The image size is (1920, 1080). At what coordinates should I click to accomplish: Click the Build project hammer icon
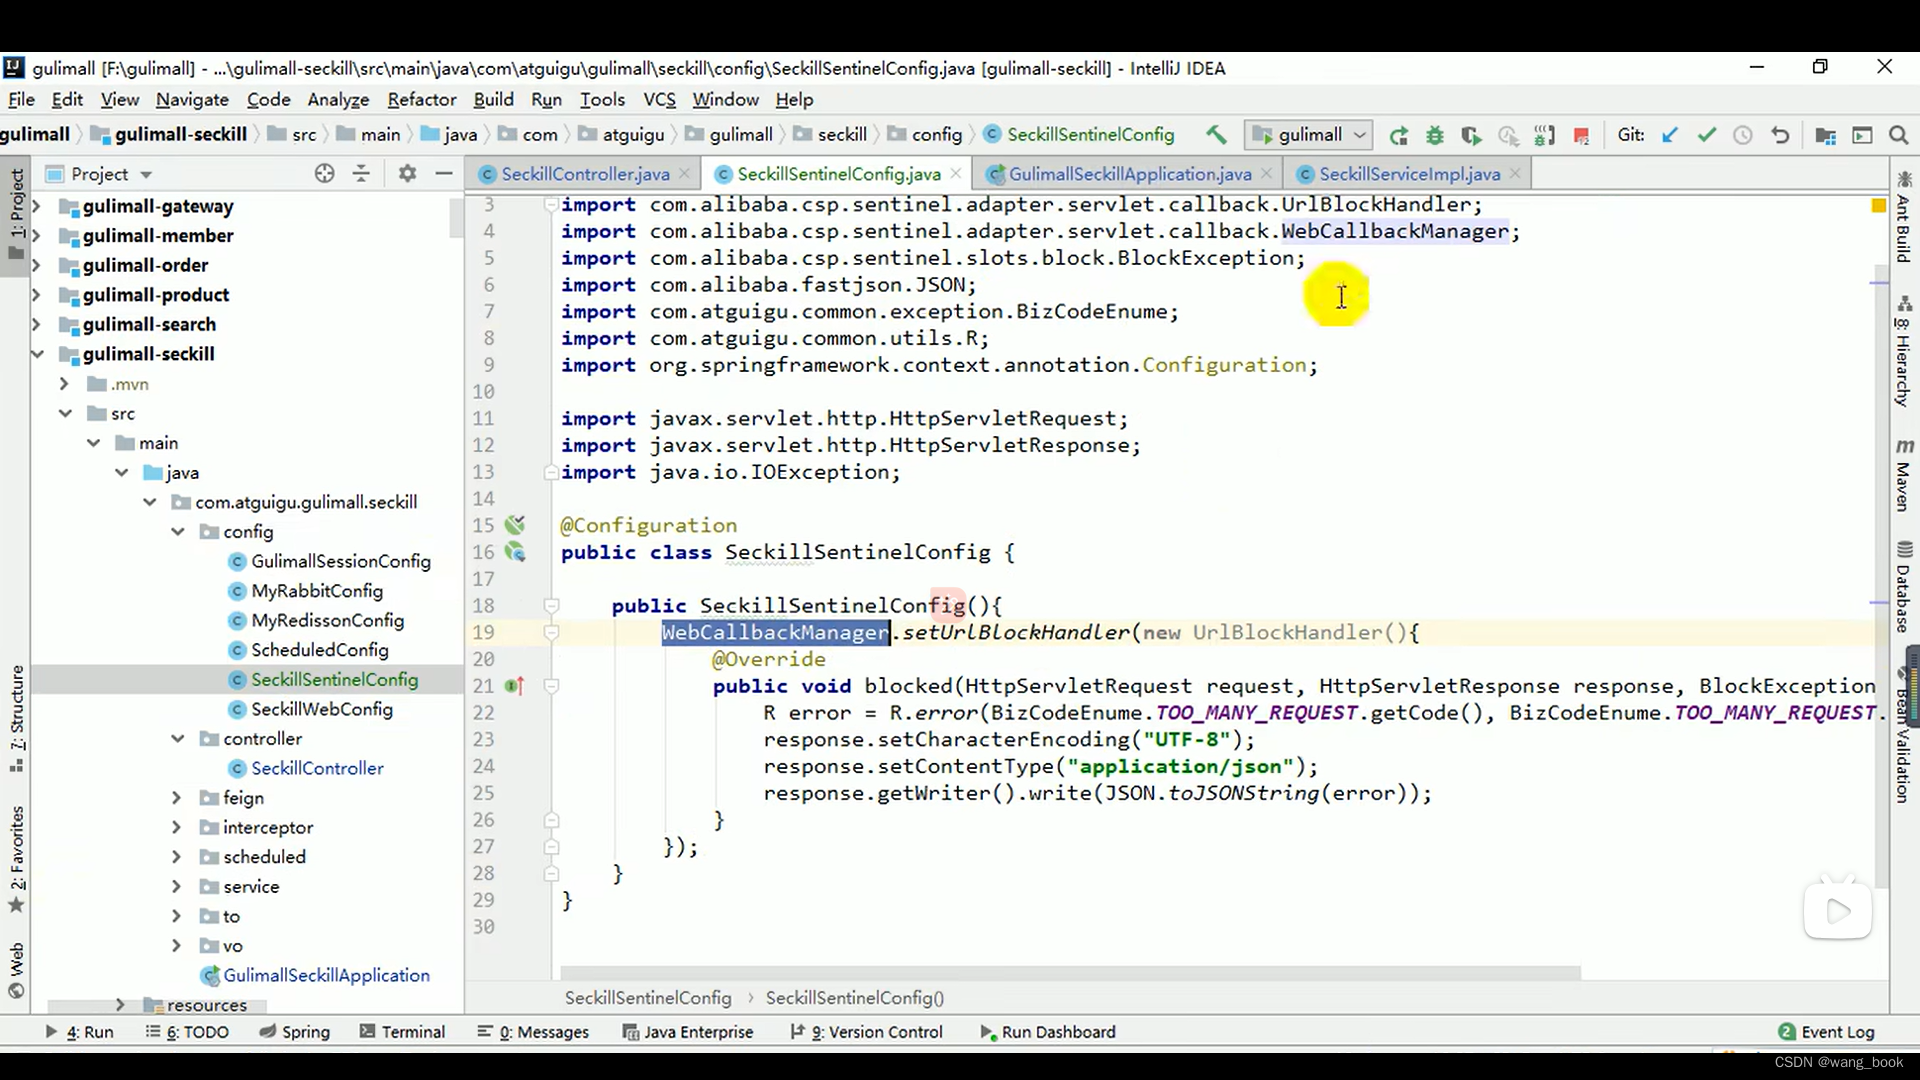point(1216,135)
